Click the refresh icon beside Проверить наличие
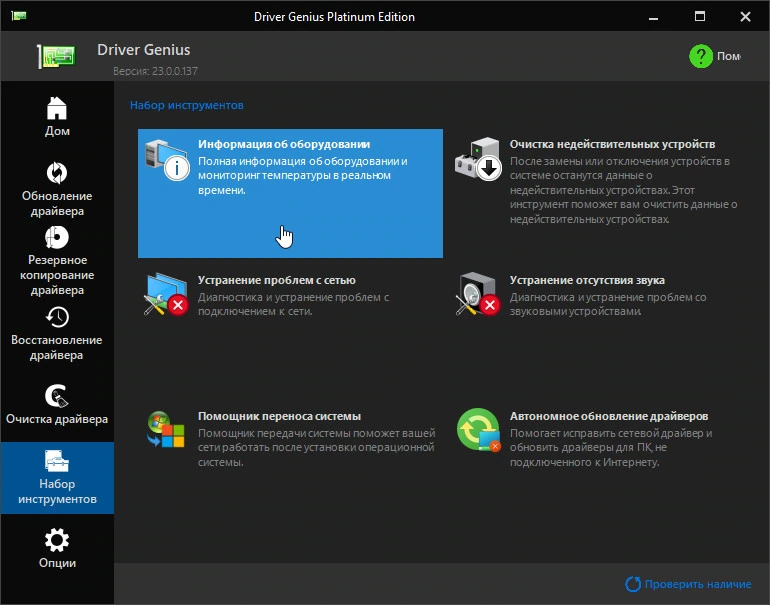 (632, 584)
